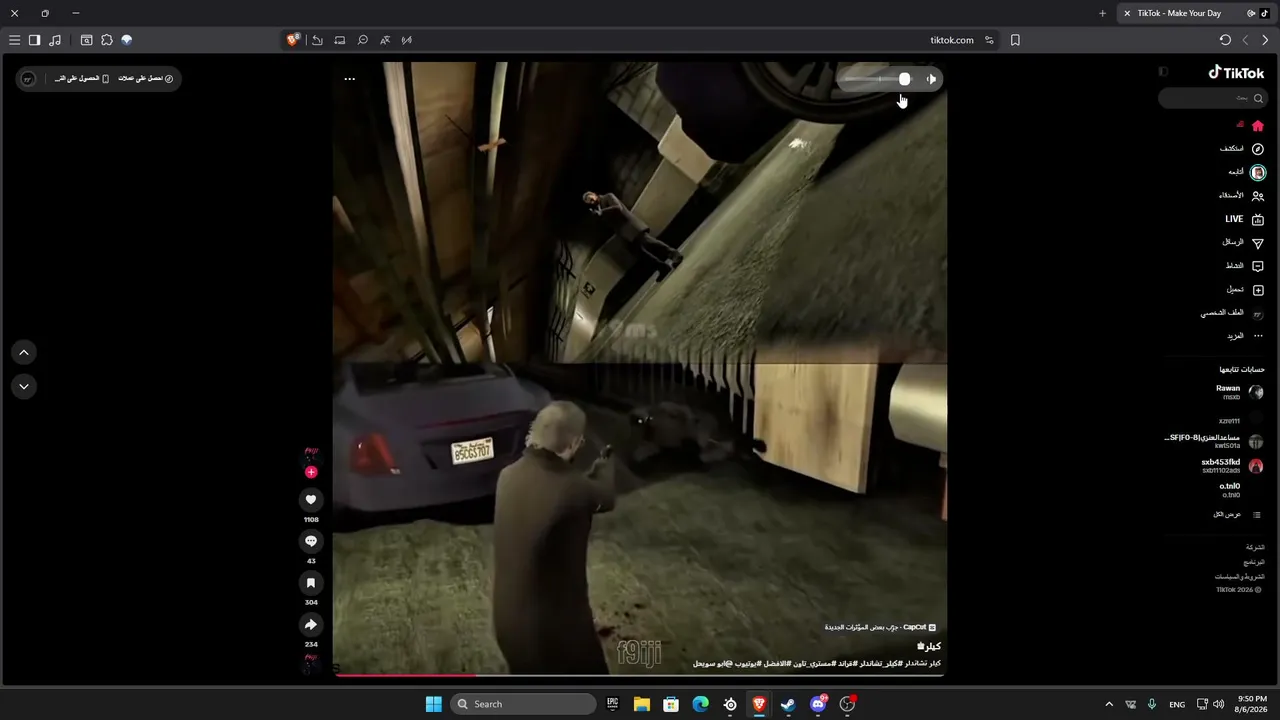Open Steam from the taskbar
This screenshot has height=720, width=1280.
(789, 704)
